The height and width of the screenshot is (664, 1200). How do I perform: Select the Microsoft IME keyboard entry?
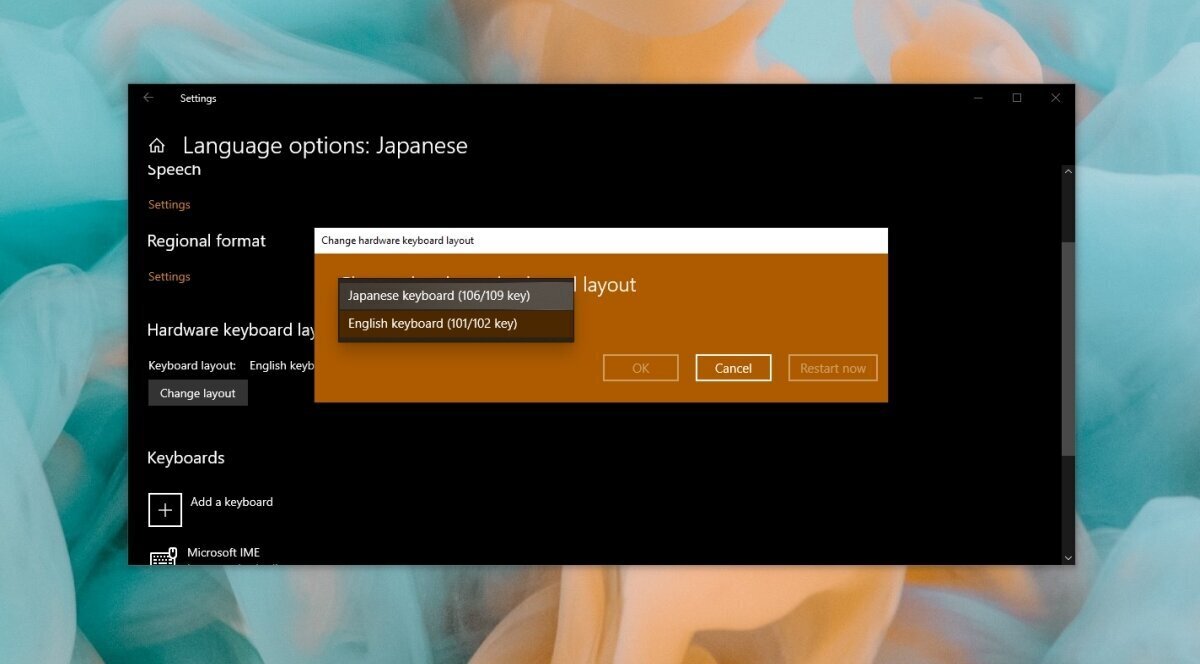click(225, 551)
